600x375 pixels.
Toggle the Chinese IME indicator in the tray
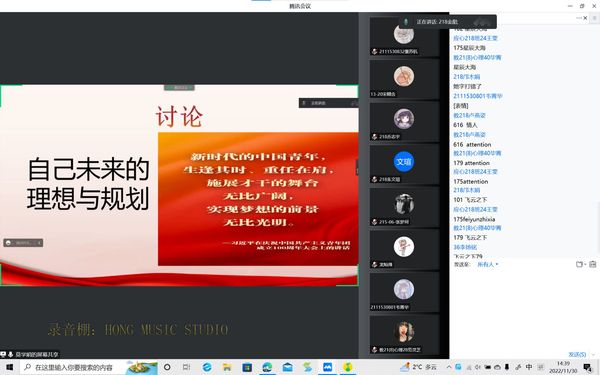pos(529,367)
